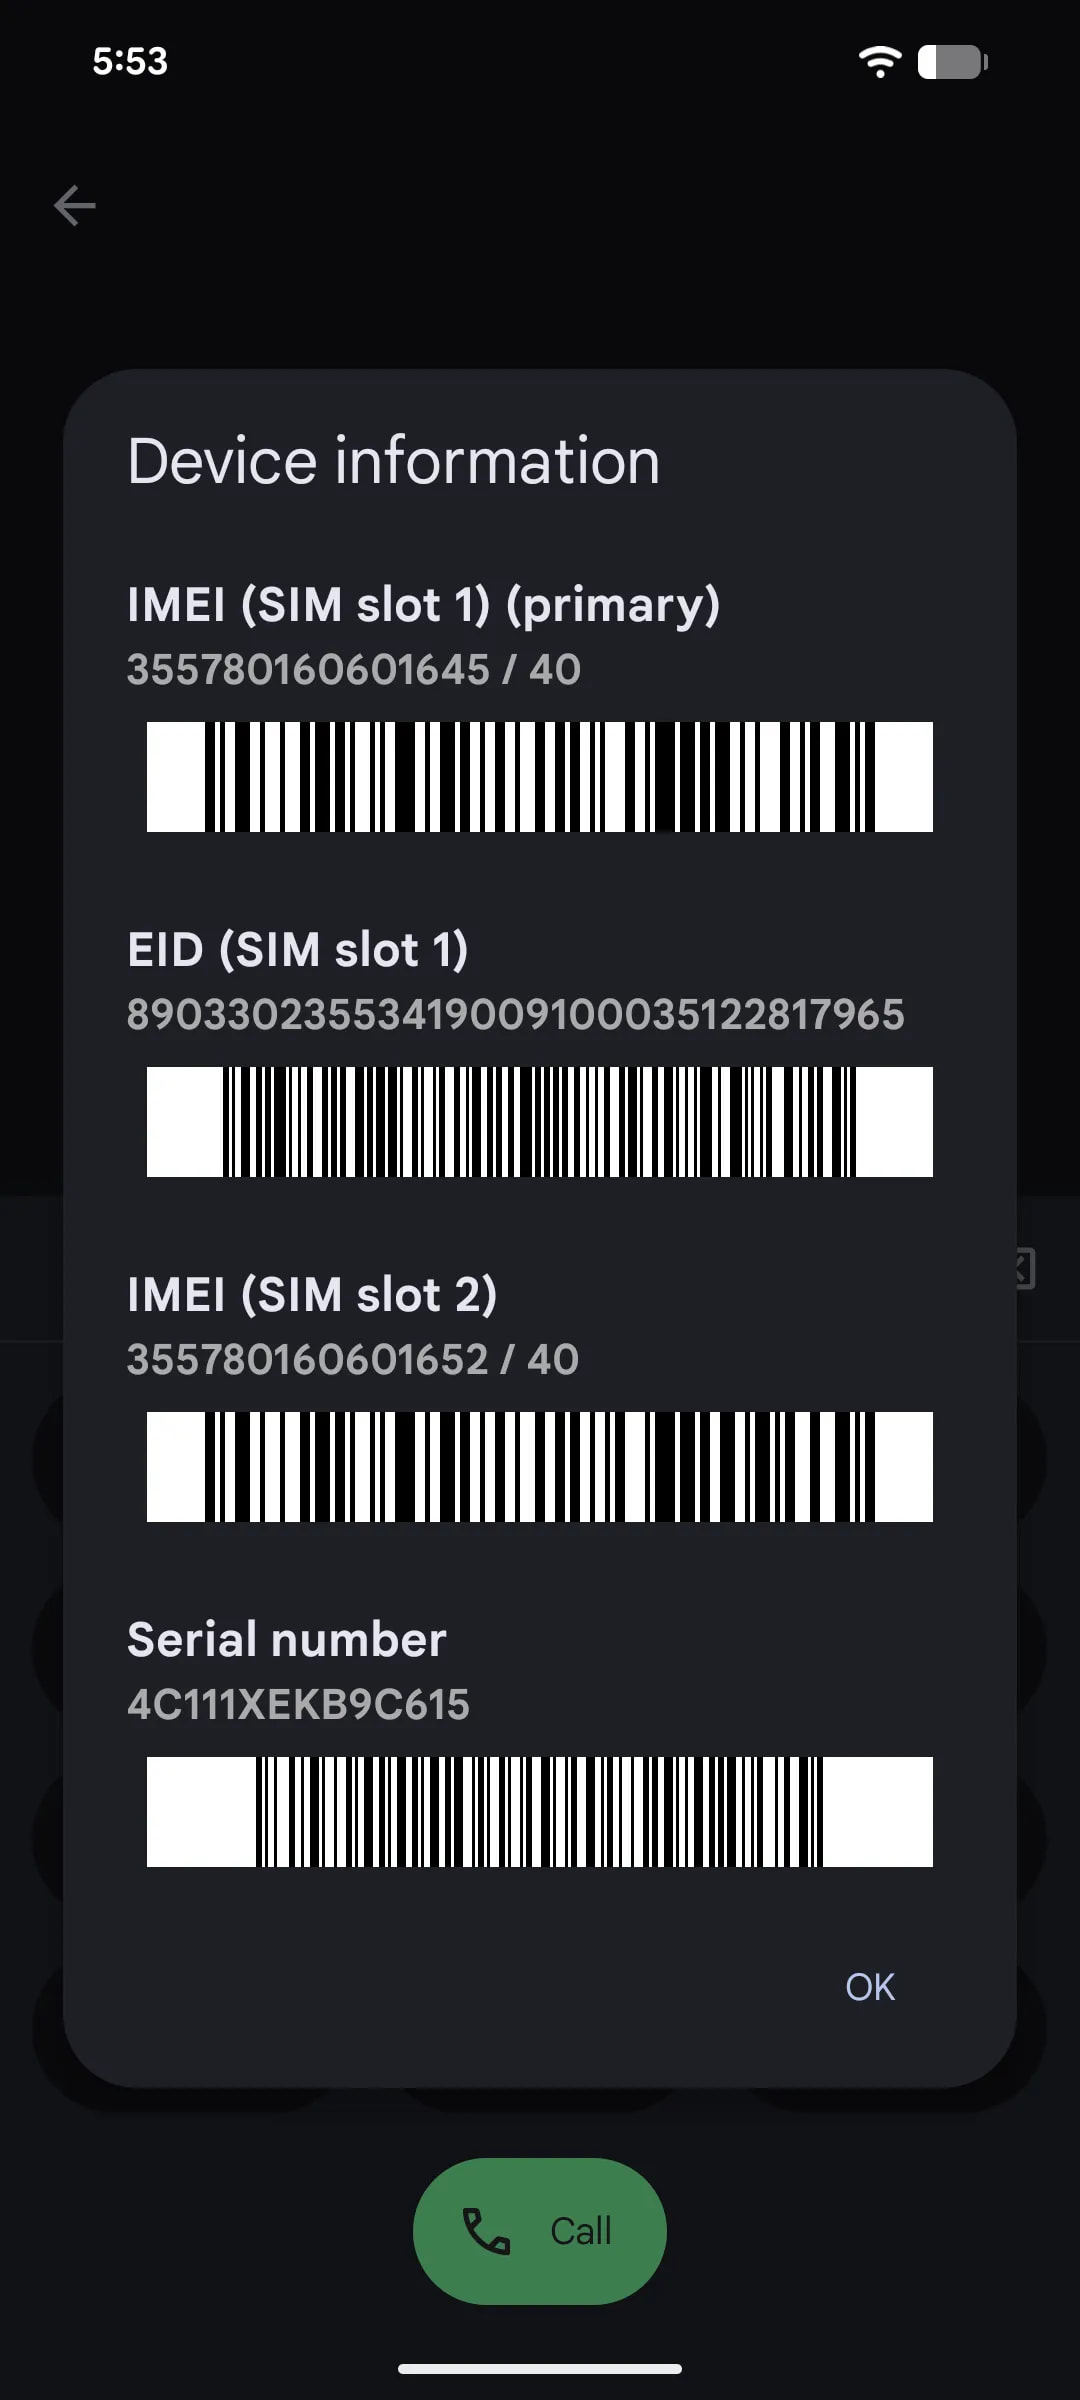
Task: Tap the 5:53 clock in status bar
Action: [x=130, y=62]
